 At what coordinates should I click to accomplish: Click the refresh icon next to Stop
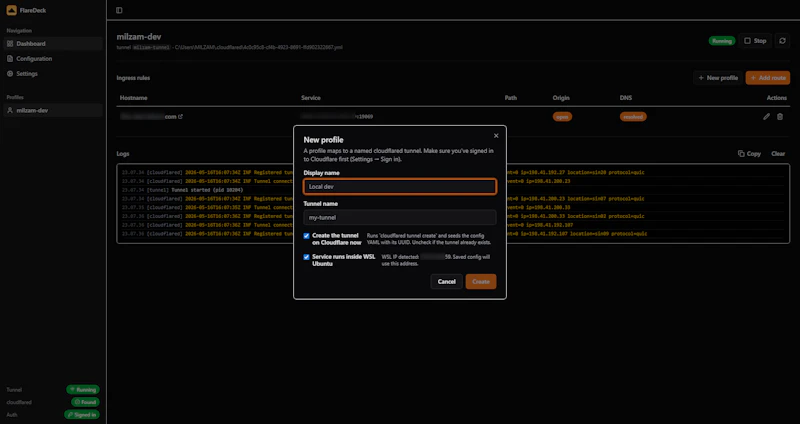(783, 41)
